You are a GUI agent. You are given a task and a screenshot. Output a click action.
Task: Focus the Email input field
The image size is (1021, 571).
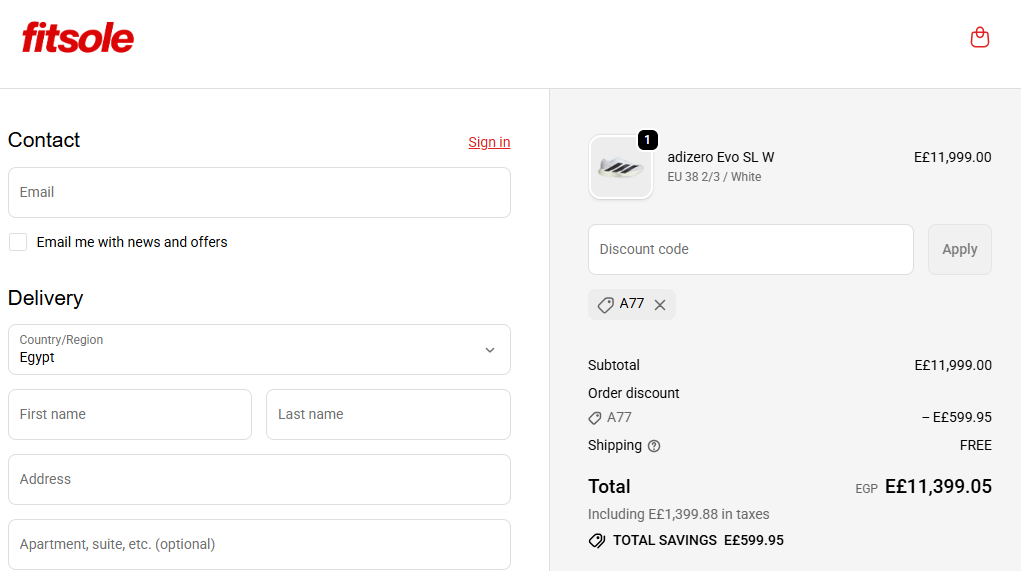pos(259,192)
